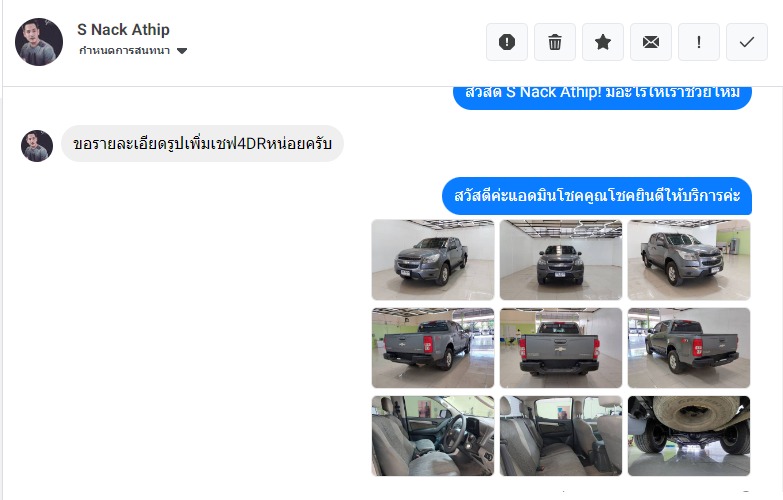Open the driver seat interior photo
Viewport: 783px width, 500px height.
tap(433, 436)
